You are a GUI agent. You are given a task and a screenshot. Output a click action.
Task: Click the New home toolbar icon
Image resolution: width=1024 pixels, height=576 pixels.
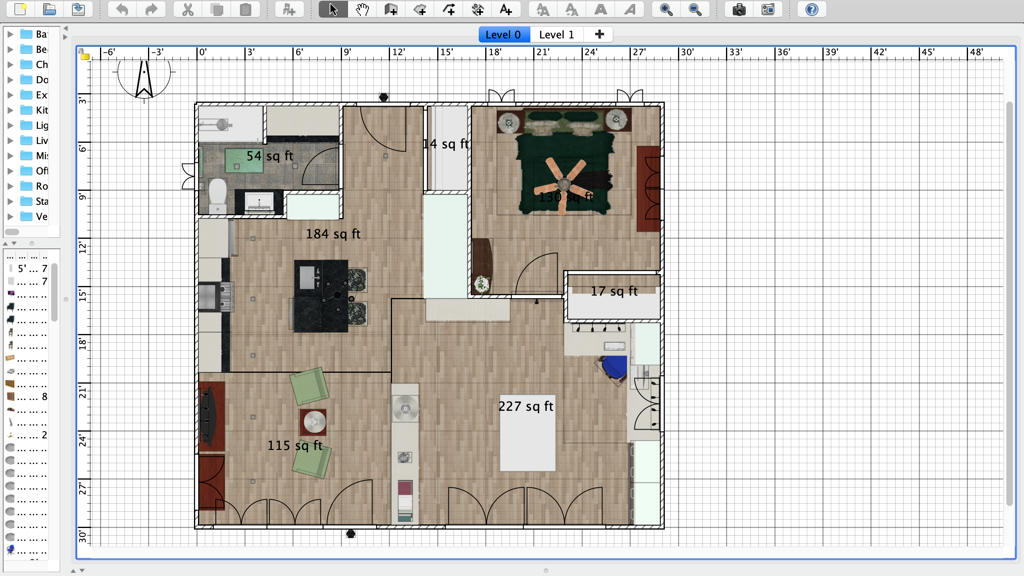(20, 9)
